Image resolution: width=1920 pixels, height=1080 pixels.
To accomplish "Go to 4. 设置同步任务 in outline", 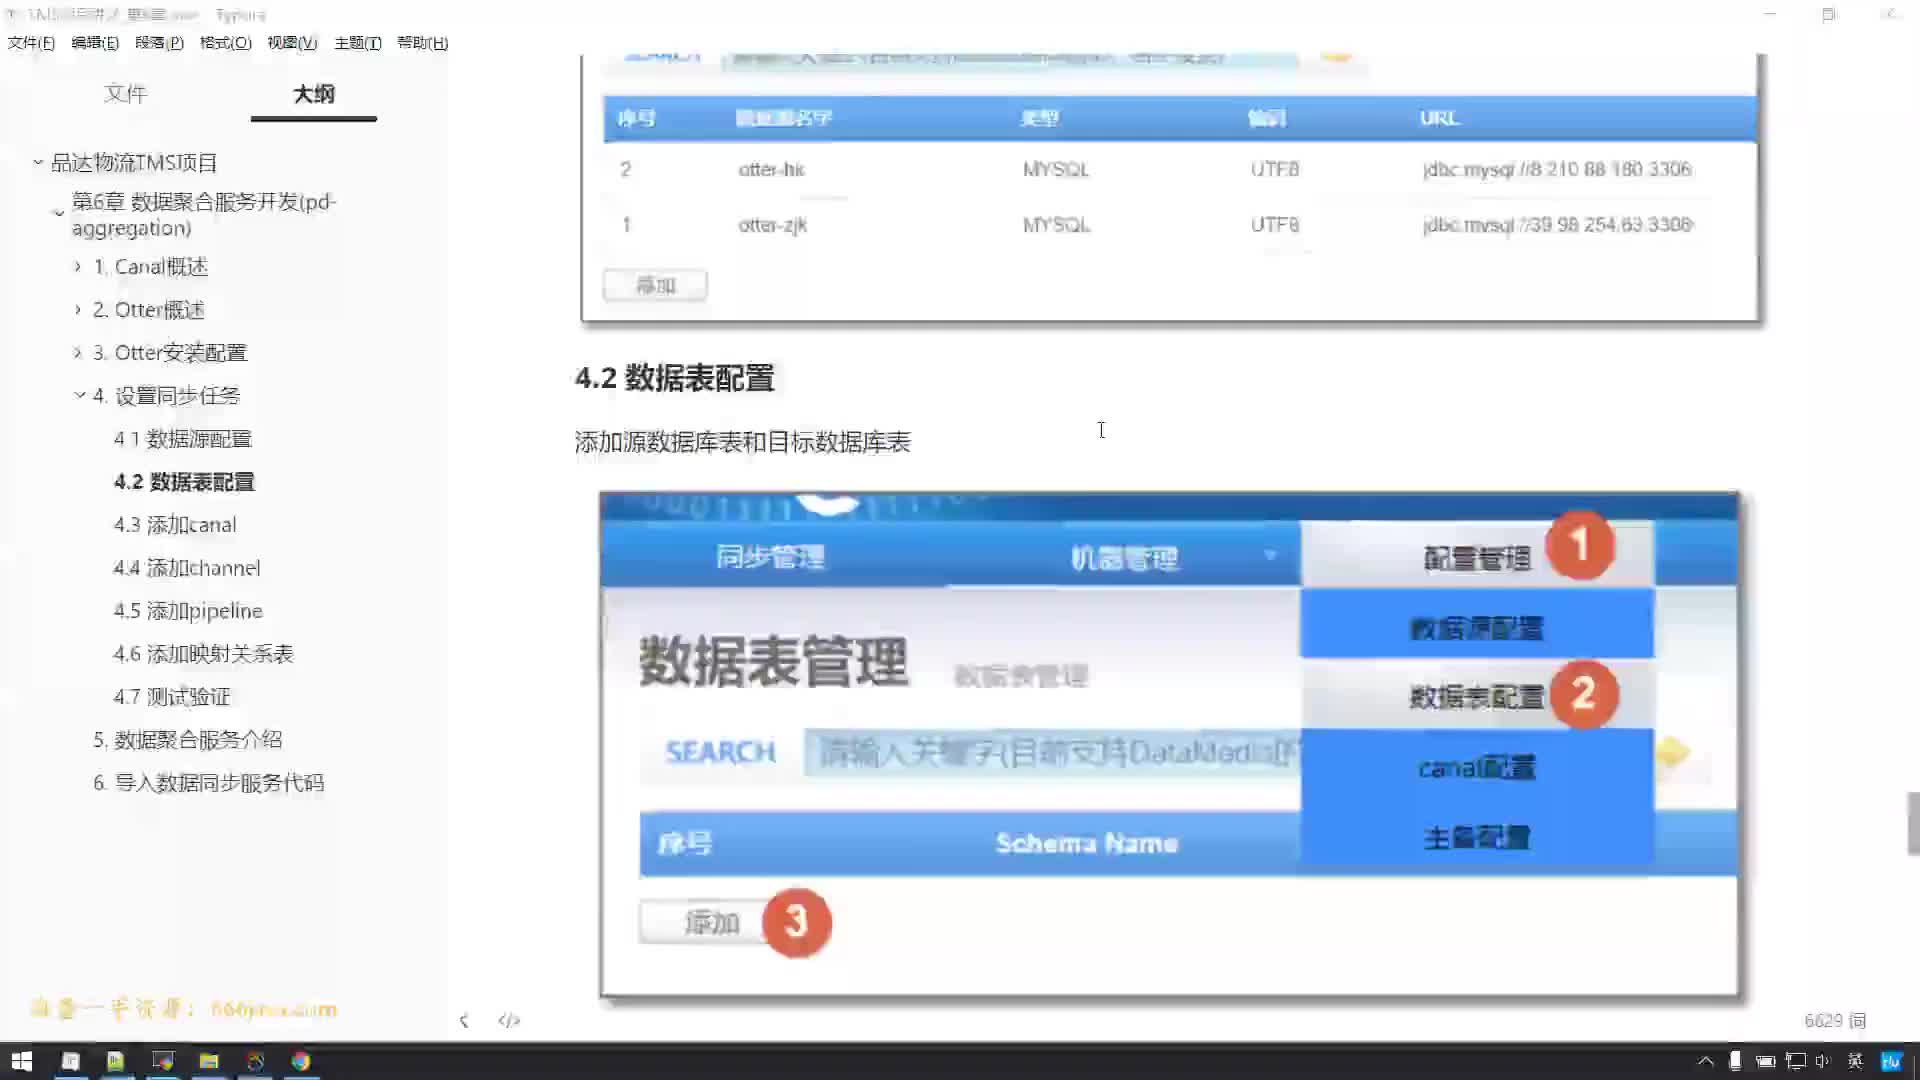I will tap(167, 396).
